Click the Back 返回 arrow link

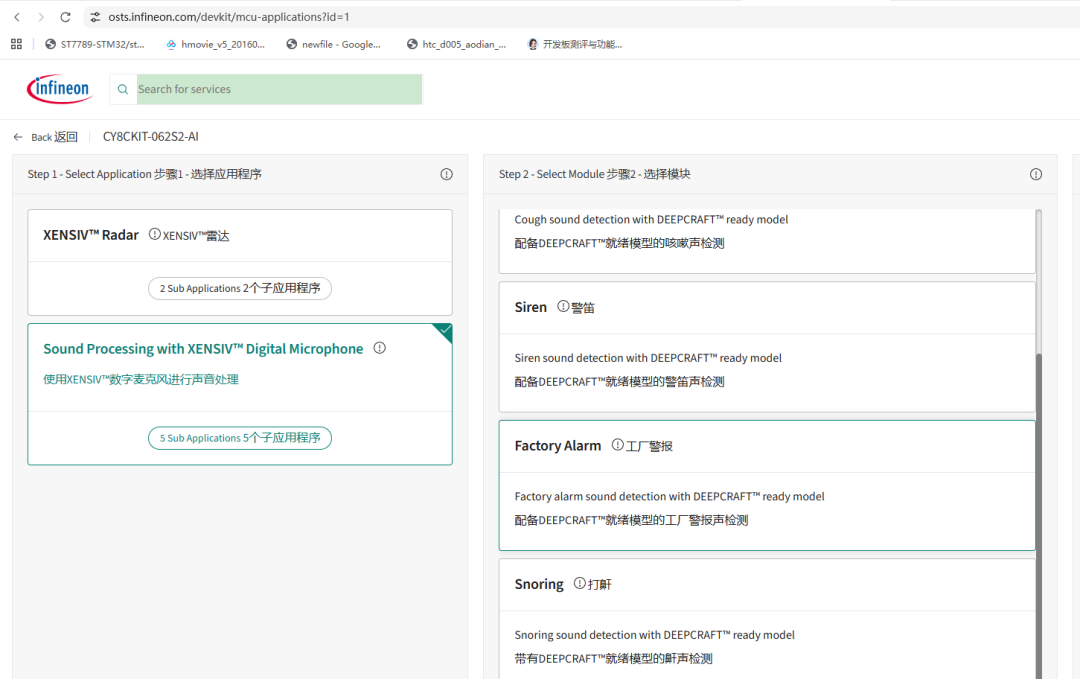(45, 137)
